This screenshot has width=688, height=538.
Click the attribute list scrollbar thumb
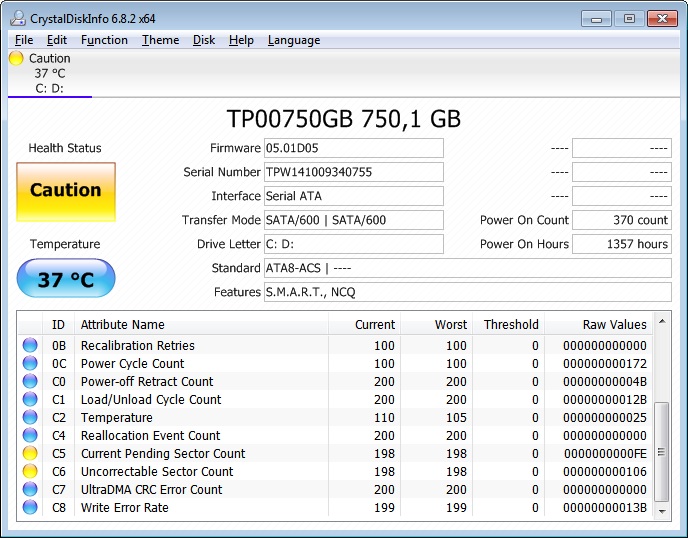662,452
